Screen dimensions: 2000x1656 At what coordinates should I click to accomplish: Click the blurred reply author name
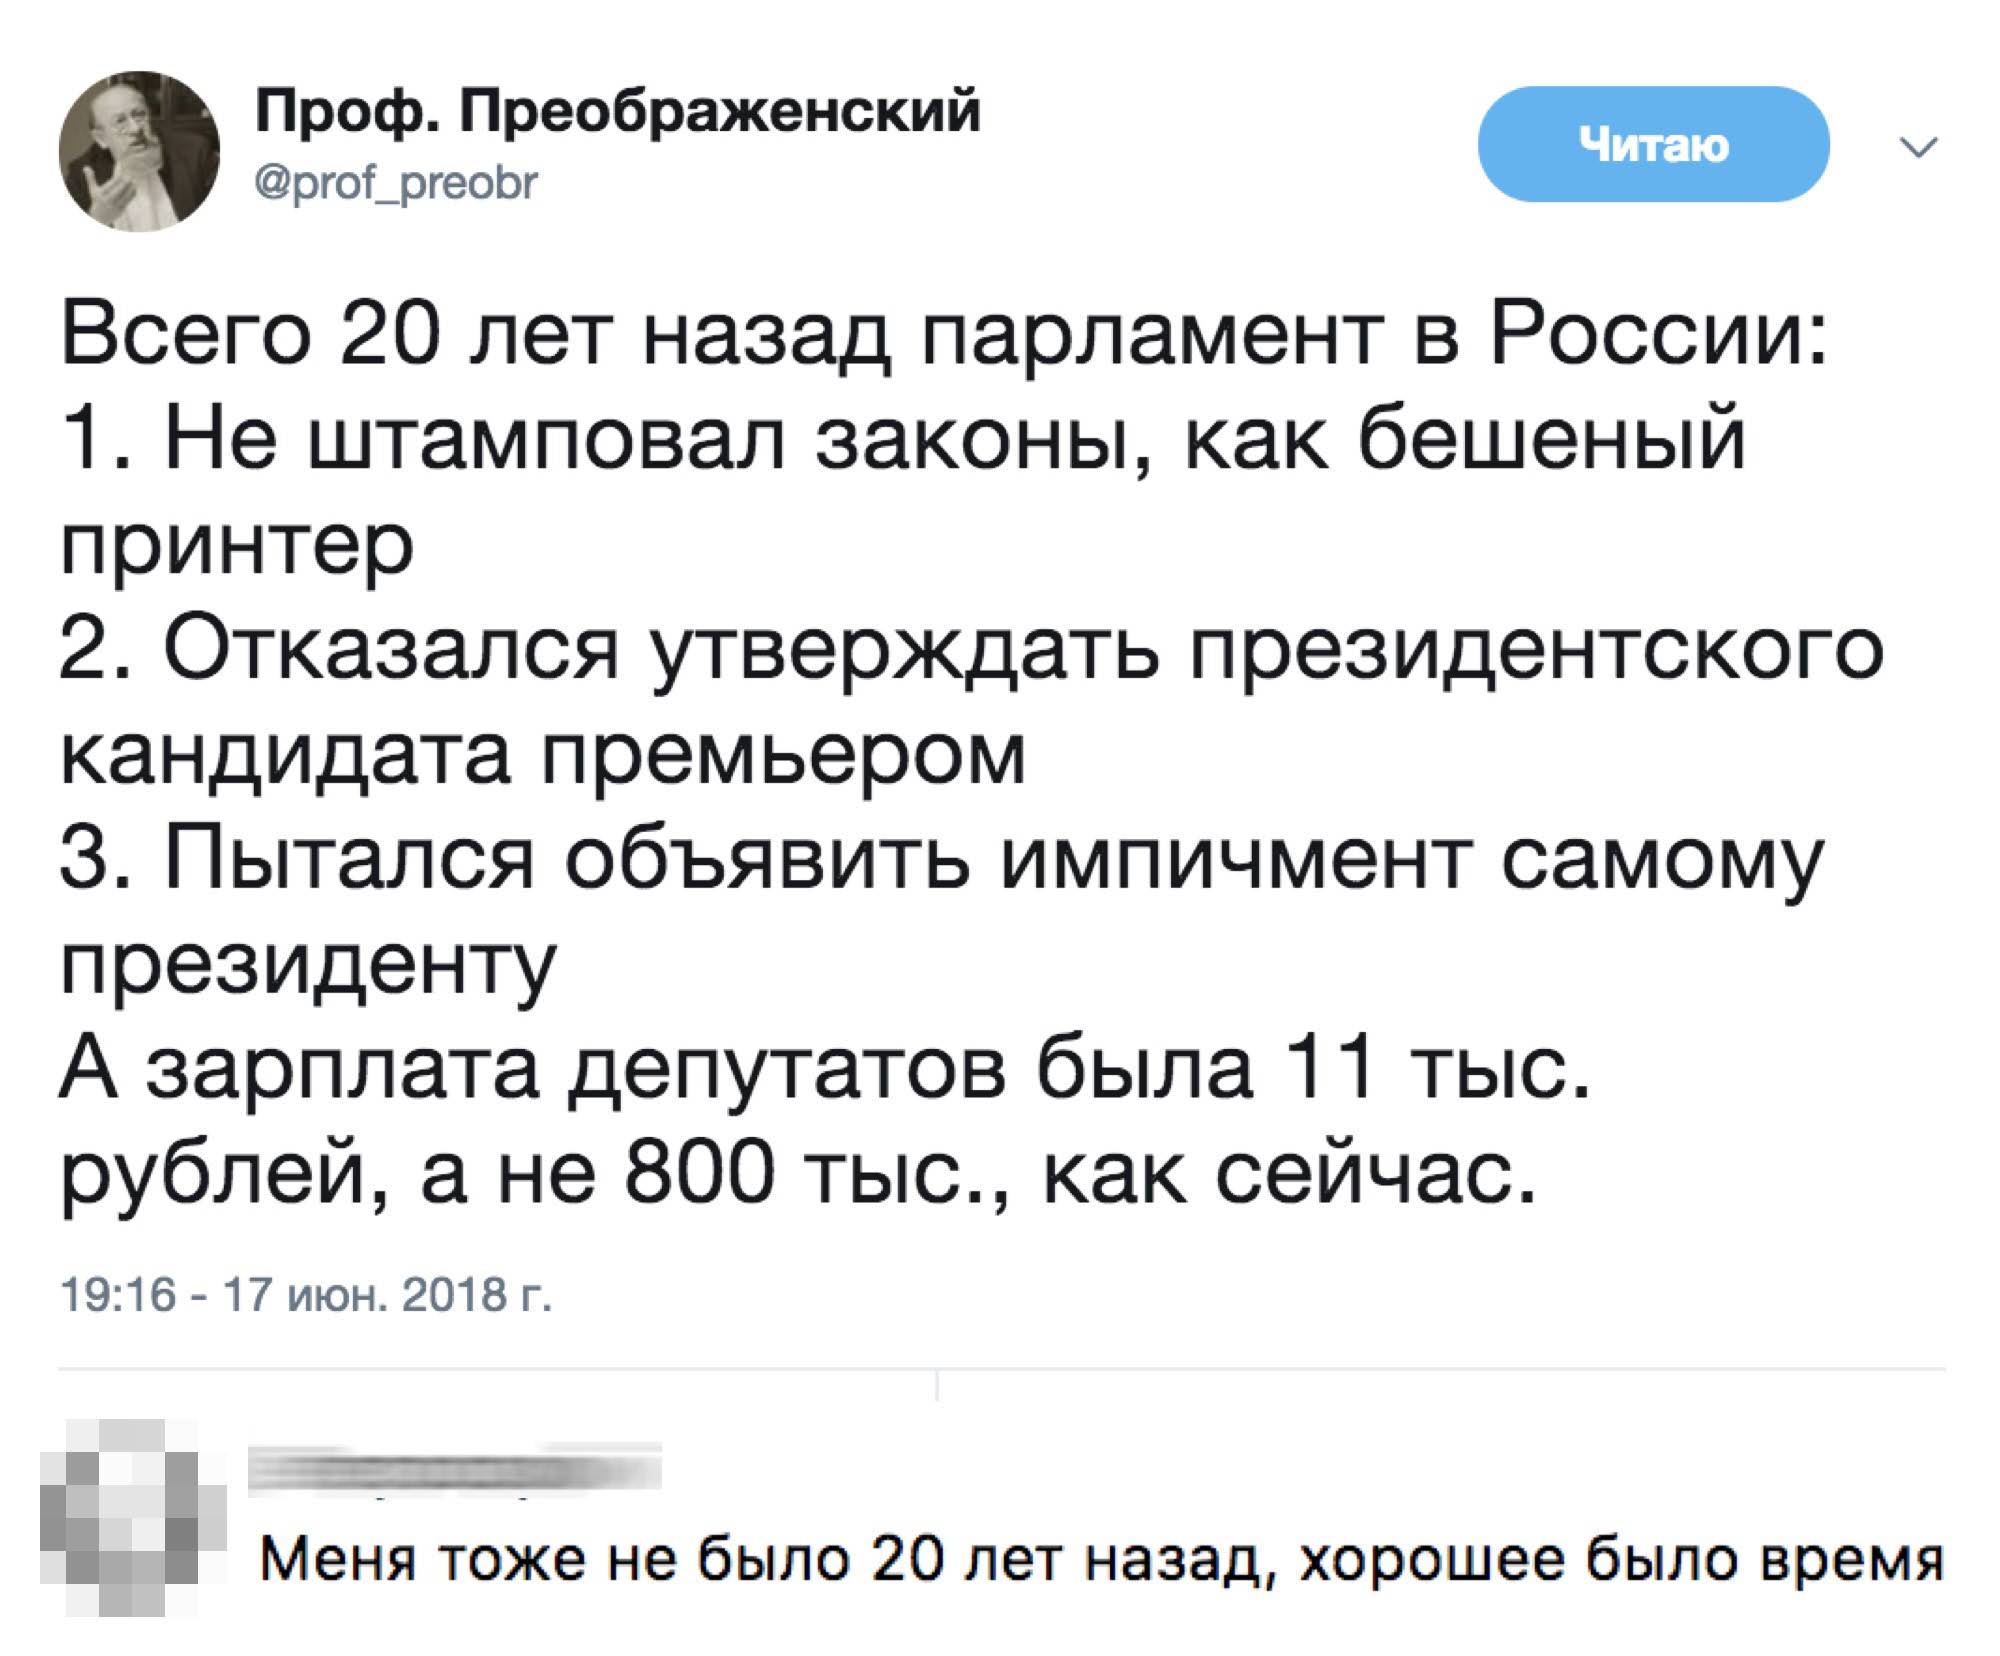pyautogui.click(x=455, y=1470)
